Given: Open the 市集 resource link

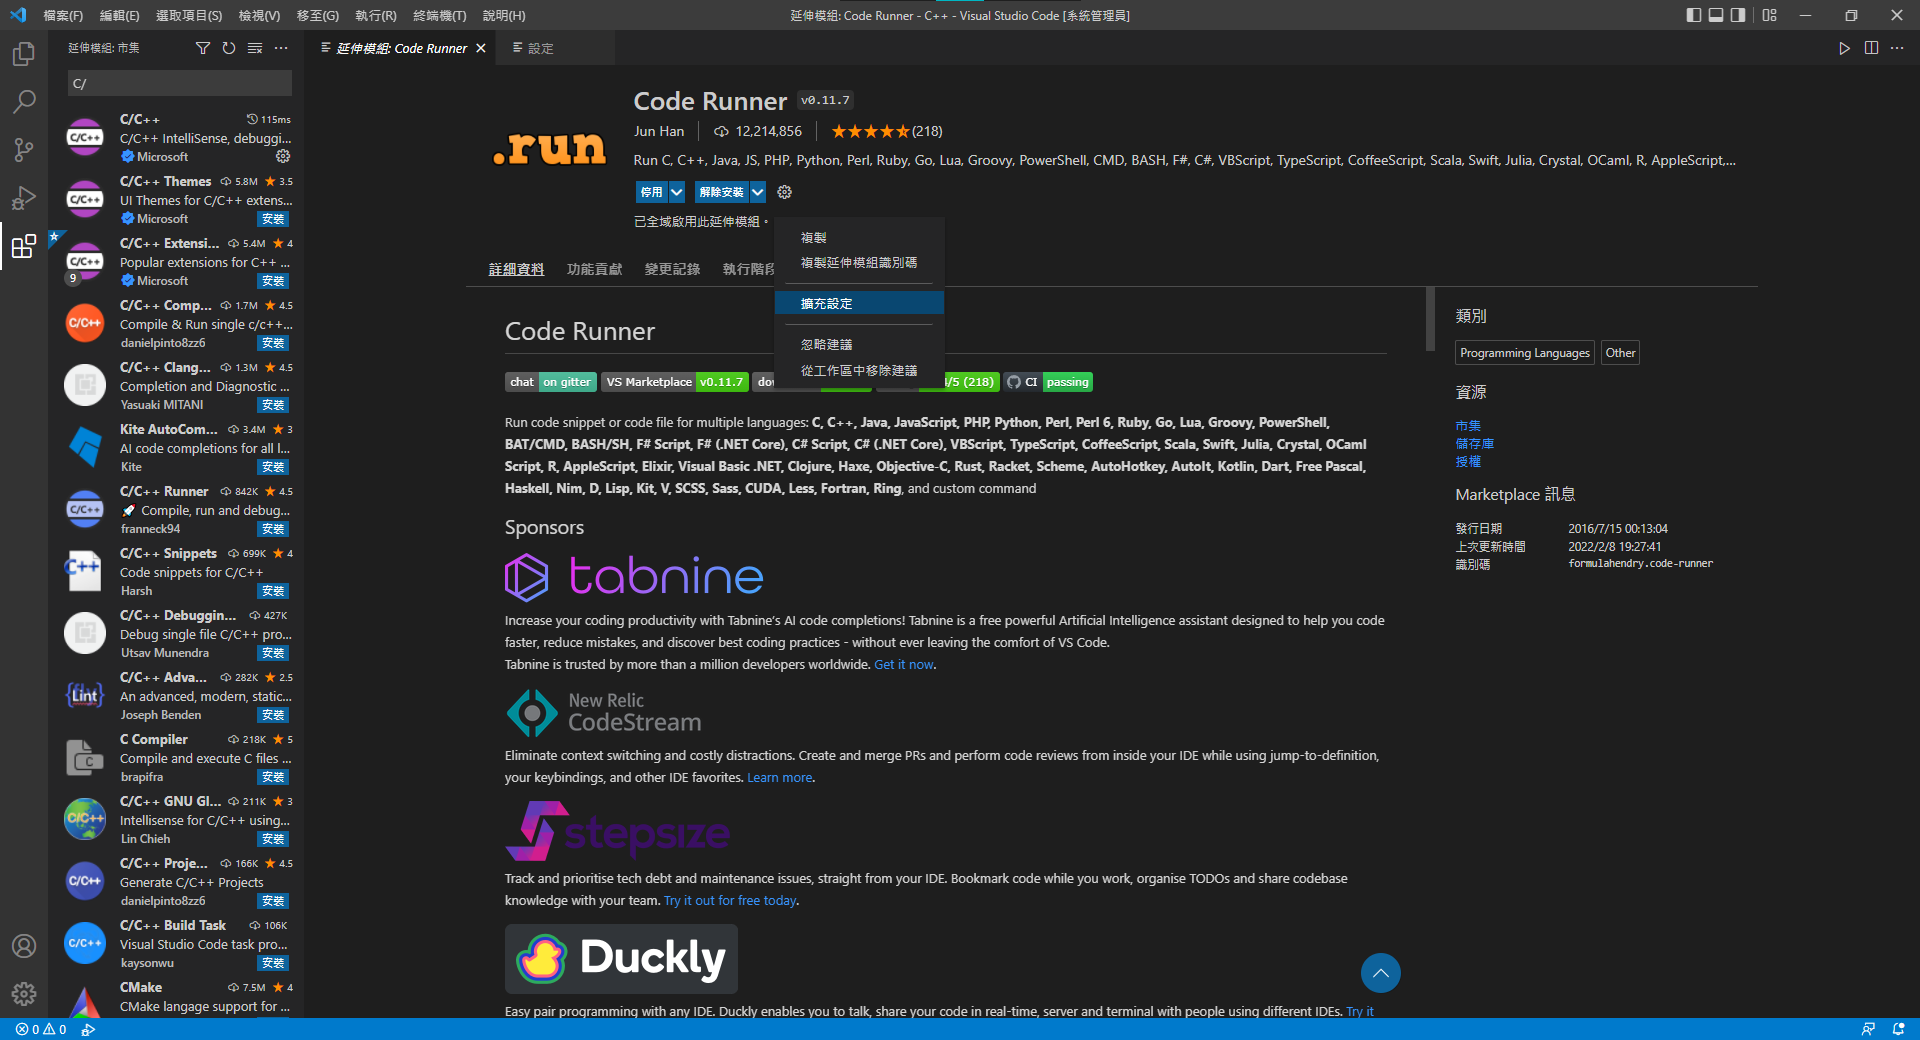Looking at the screenshot, I should 1468,426.
